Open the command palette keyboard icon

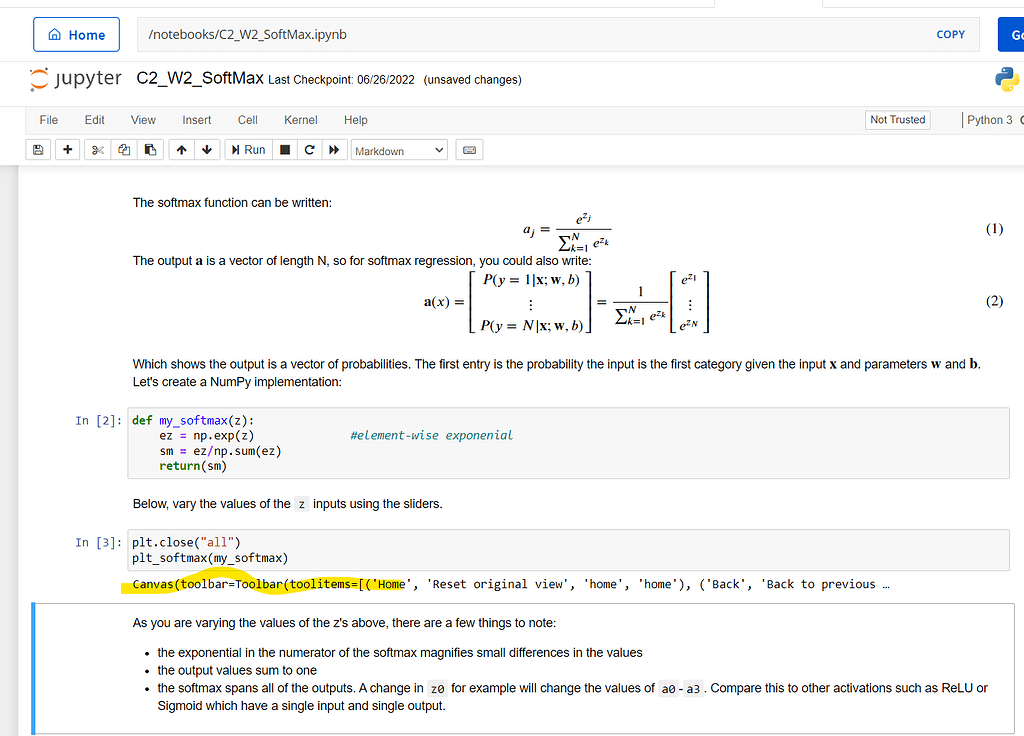click(470, 149)
